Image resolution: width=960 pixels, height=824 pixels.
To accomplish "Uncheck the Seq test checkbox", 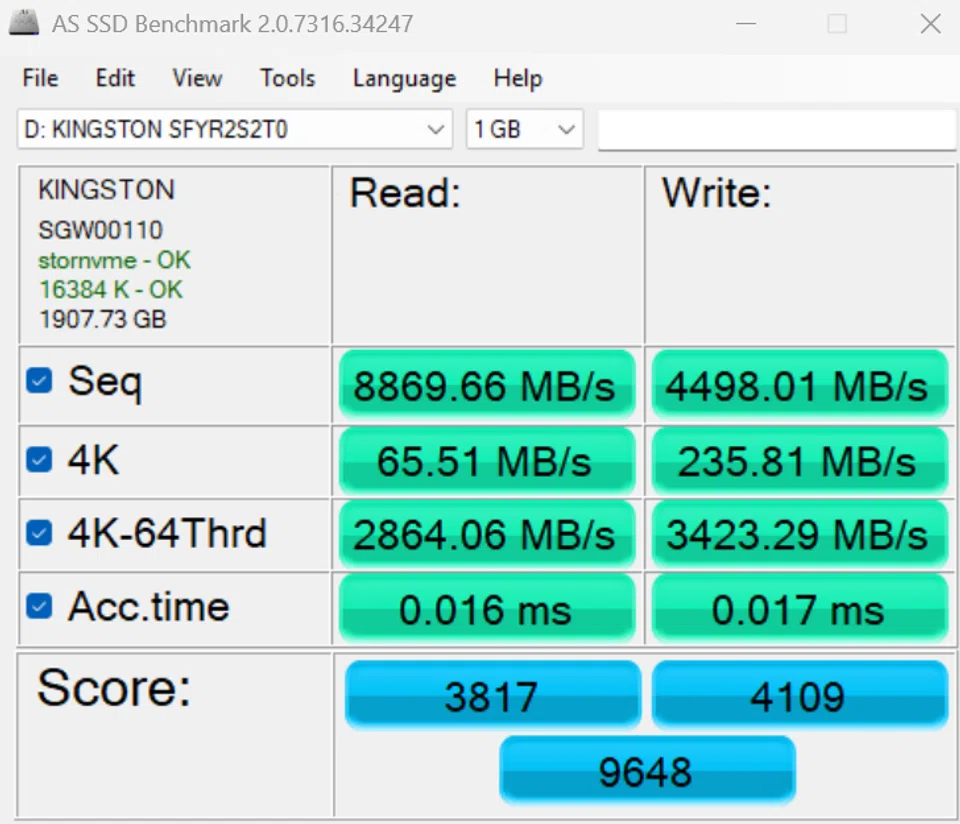I will (x=39, y=381).
